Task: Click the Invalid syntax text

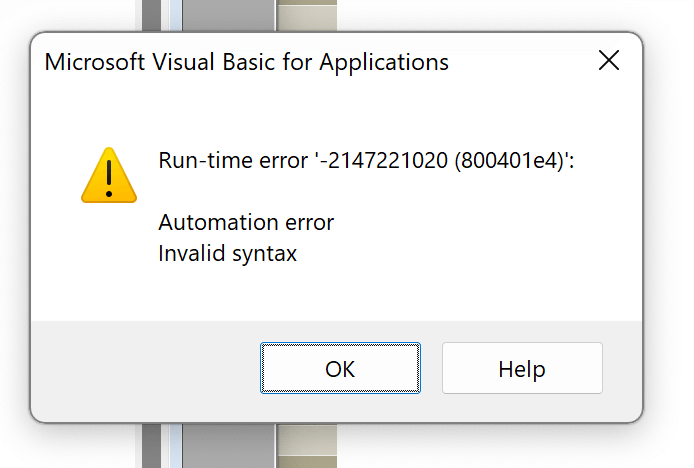Action: (x=227, y=253)
